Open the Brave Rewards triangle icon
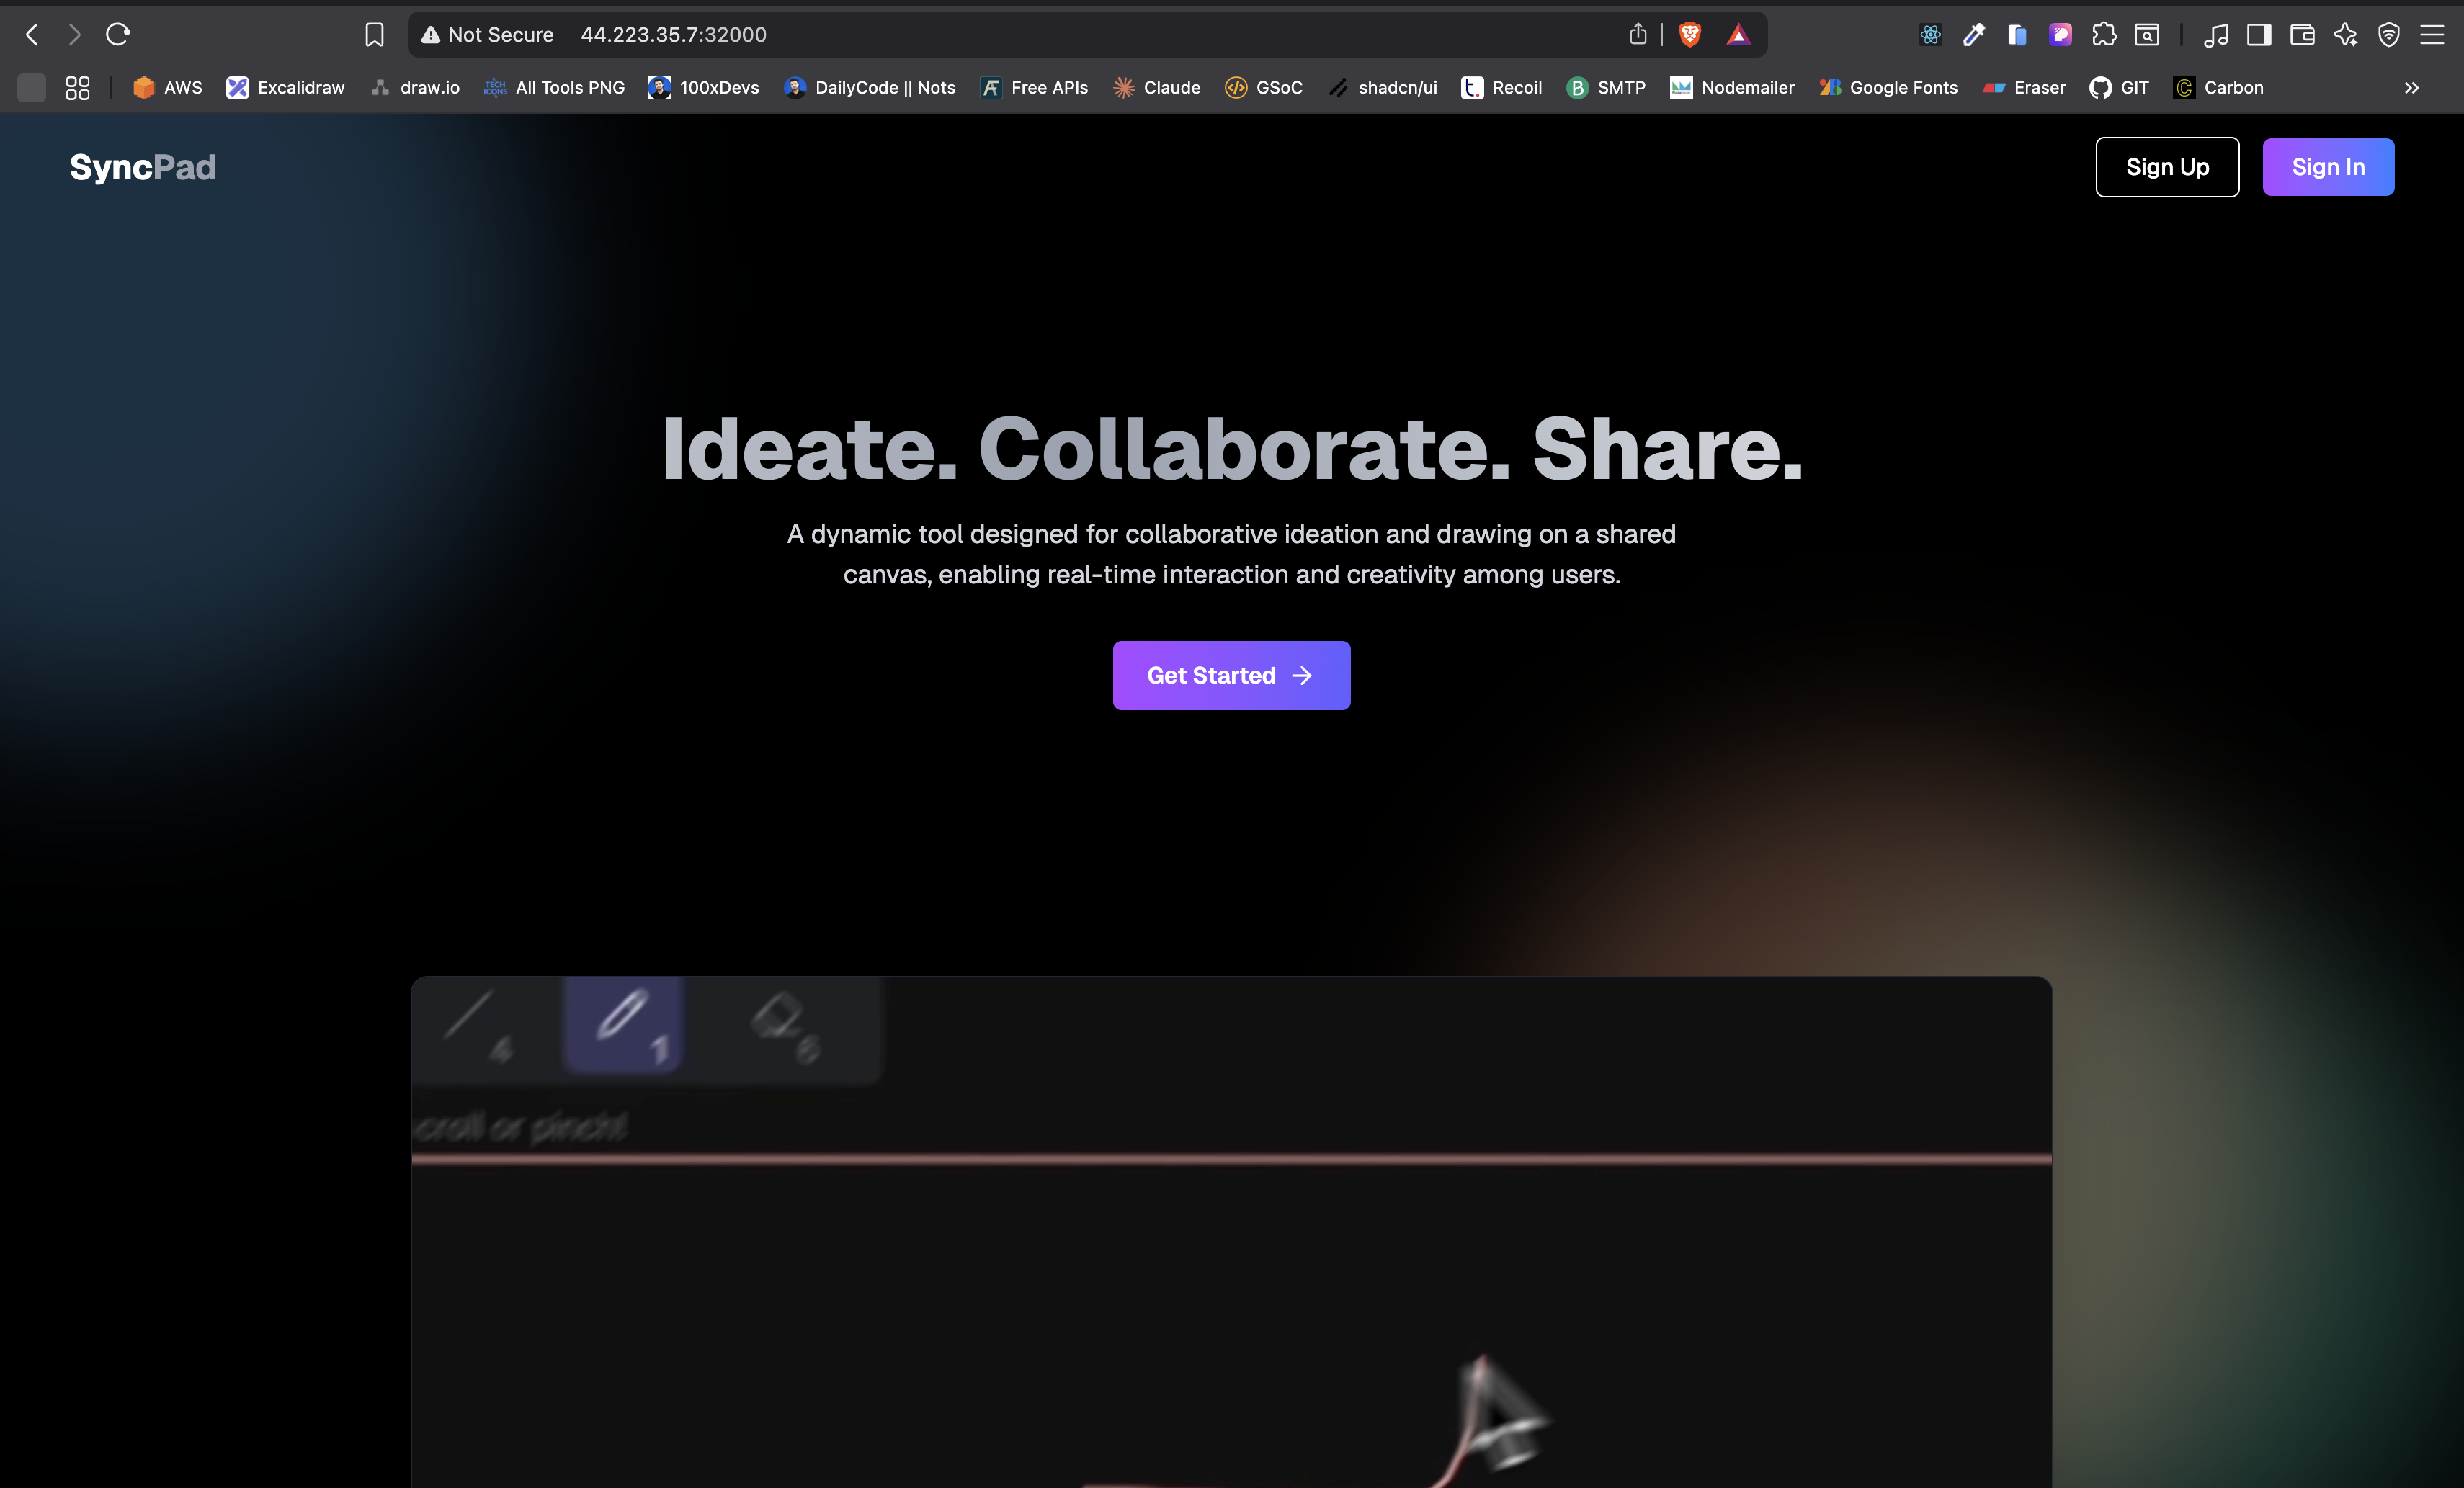Image resolution: width=2464 pixels, height=1488 pixels. (1738, 35)
